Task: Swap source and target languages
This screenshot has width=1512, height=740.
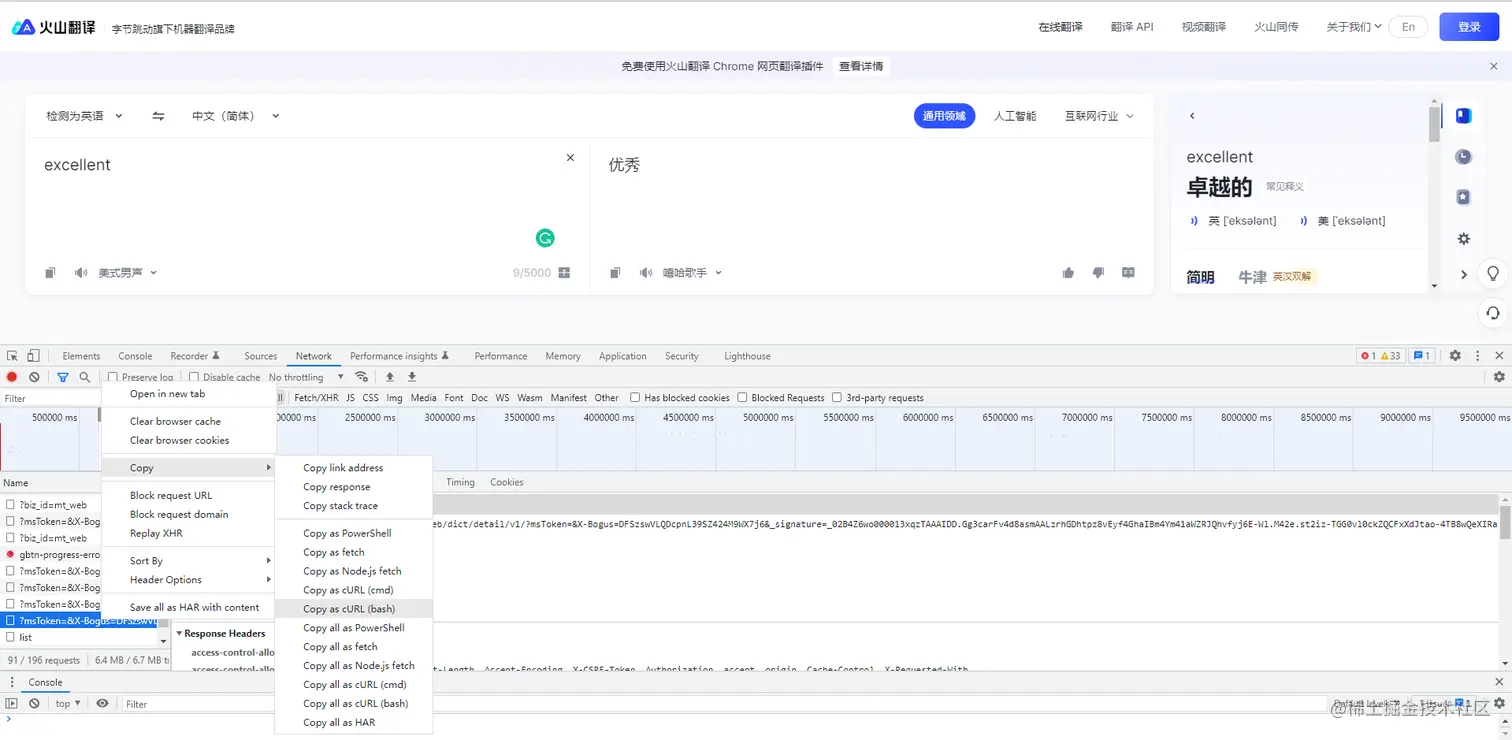Action: point(158,116)
